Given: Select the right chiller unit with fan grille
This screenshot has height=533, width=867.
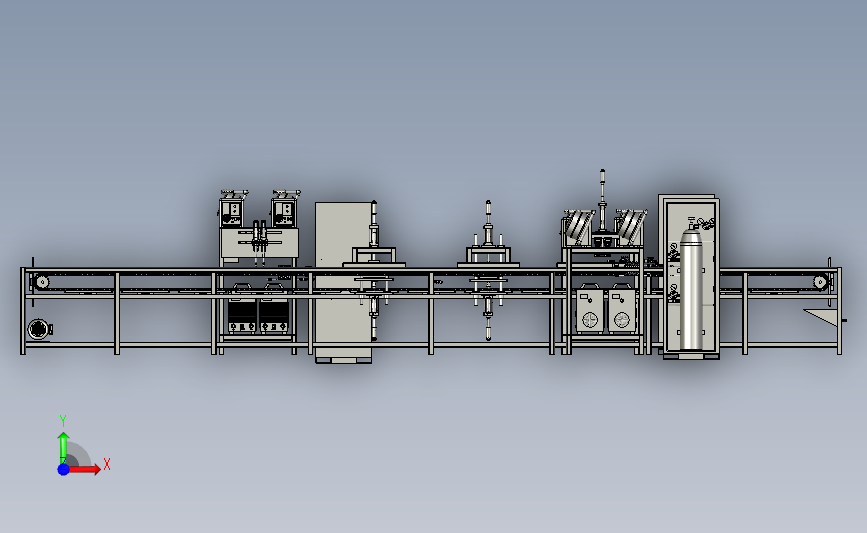Looking at the screenshot, I should [x=622, y=310].
